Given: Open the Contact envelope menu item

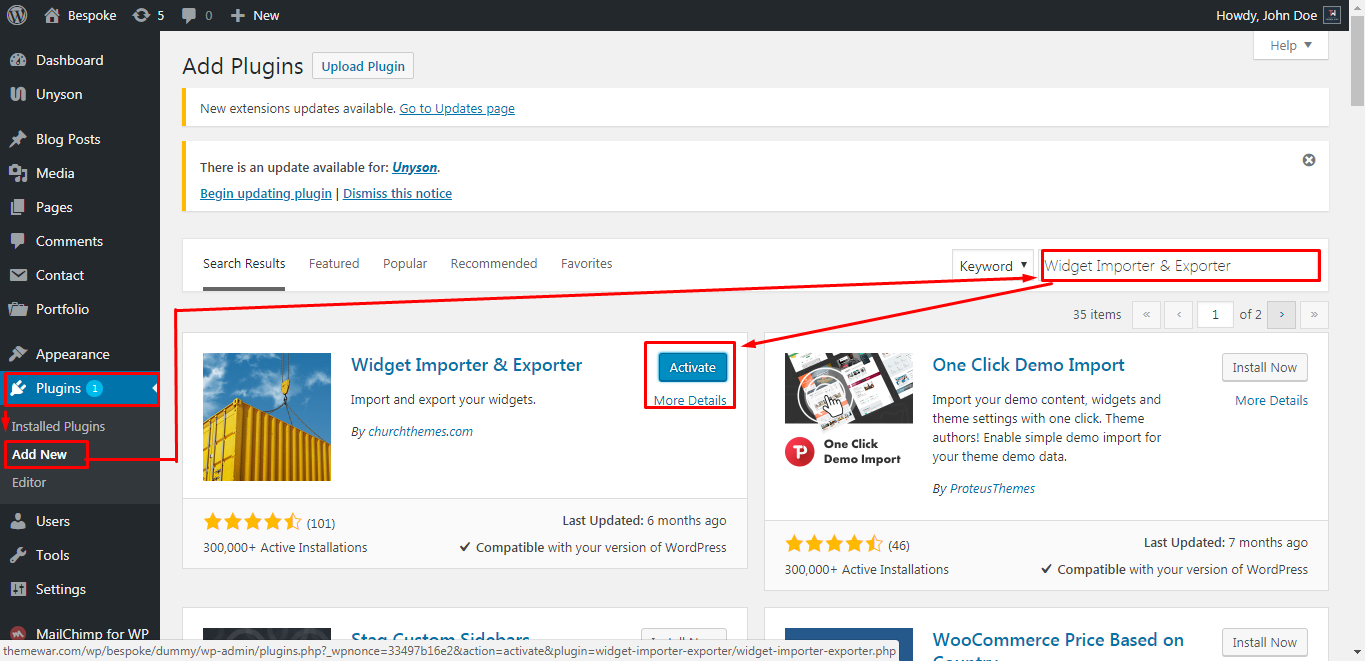Looking at the screenshot, I should (80, 275).
